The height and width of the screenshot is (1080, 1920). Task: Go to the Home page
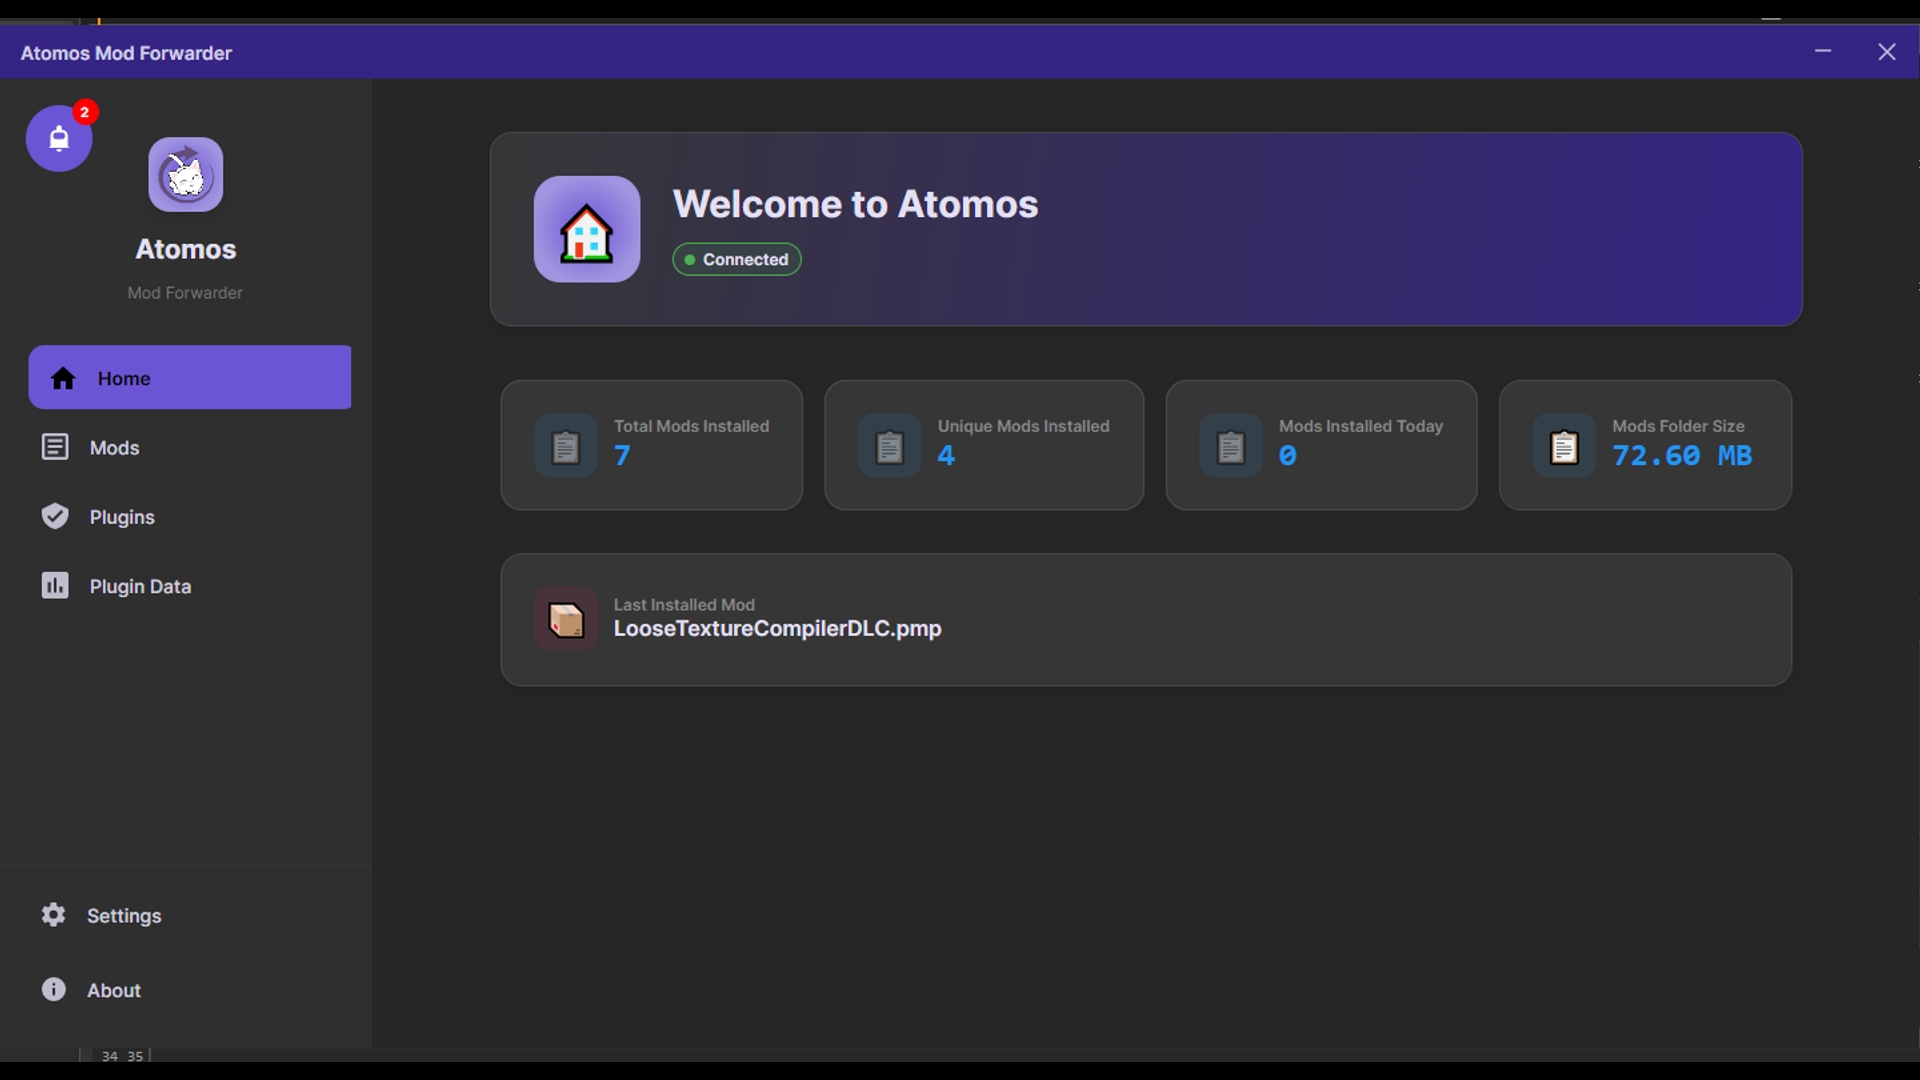(190, 377)
